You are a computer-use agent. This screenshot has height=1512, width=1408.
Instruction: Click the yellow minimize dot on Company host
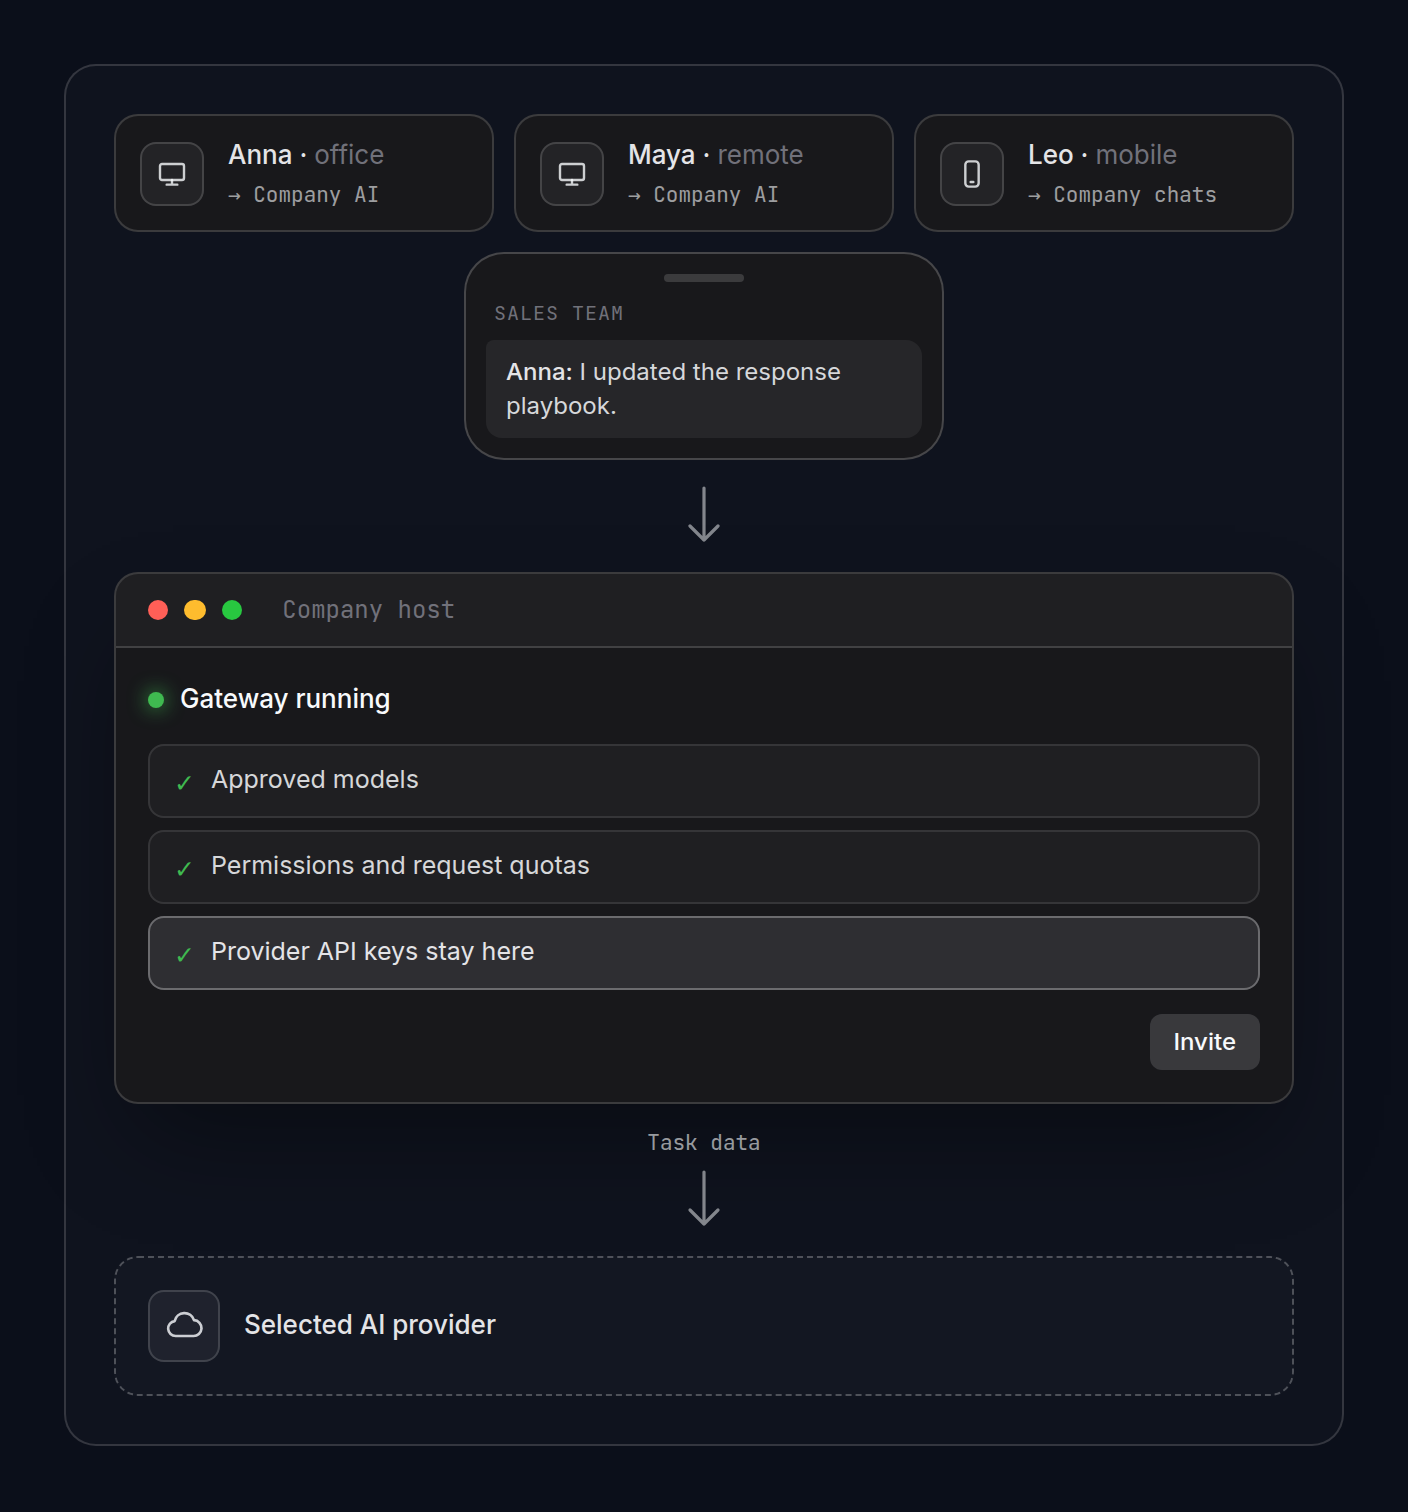[195, 610]
